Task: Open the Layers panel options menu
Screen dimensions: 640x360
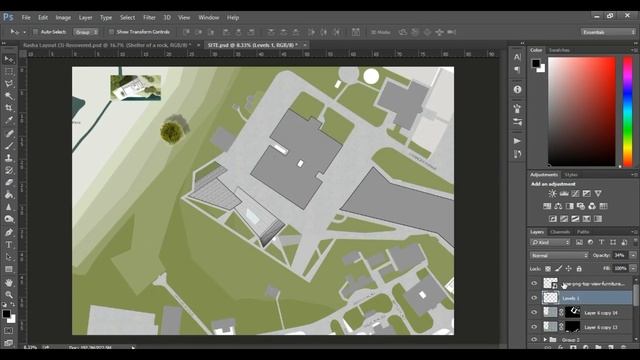Action: tap(634, 232)
